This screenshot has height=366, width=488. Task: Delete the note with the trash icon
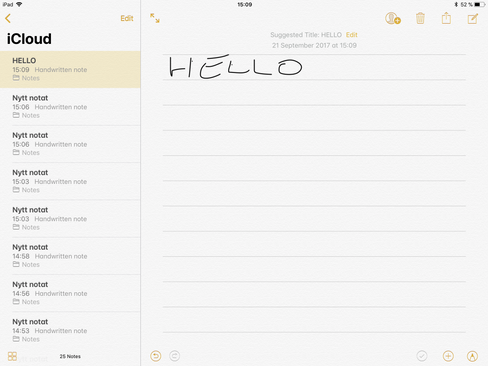click(x=420, y=18)
